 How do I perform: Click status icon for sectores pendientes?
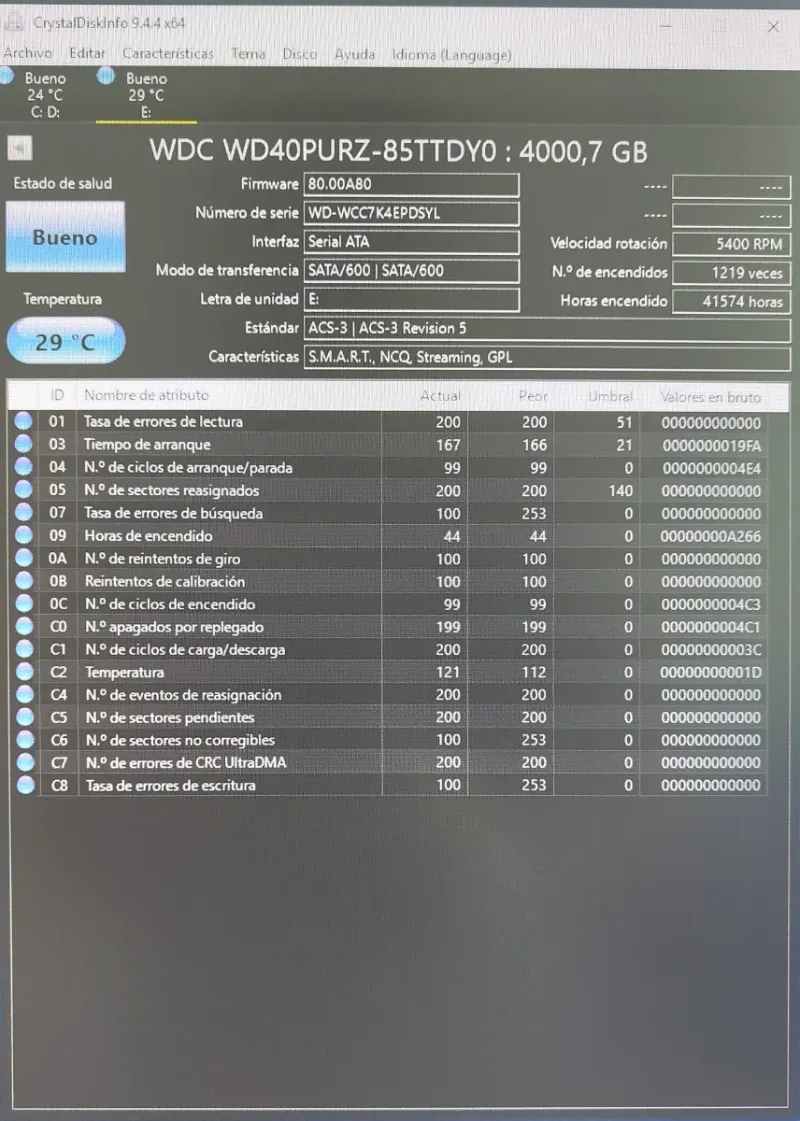click(x=24, y=717)
